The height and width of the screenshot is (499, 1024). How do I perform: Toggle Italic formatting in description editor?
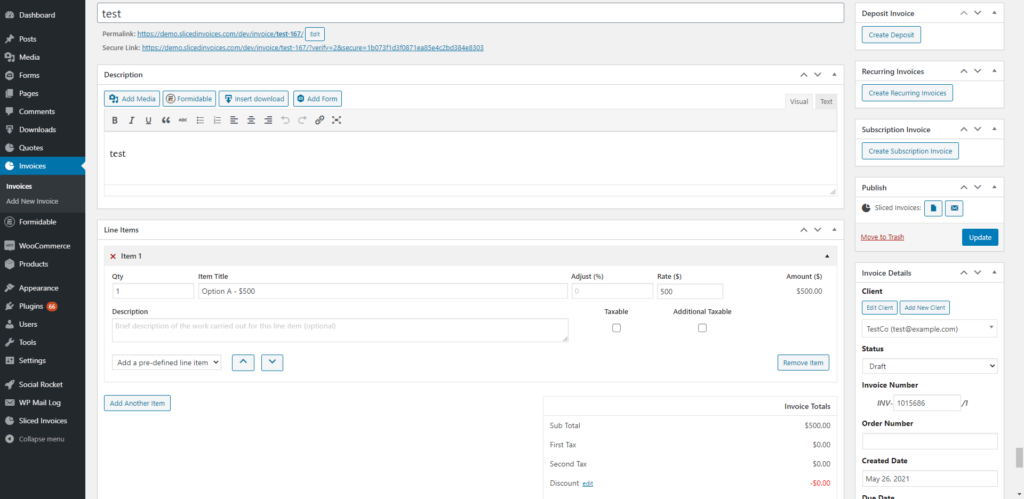tap(131, 120)
